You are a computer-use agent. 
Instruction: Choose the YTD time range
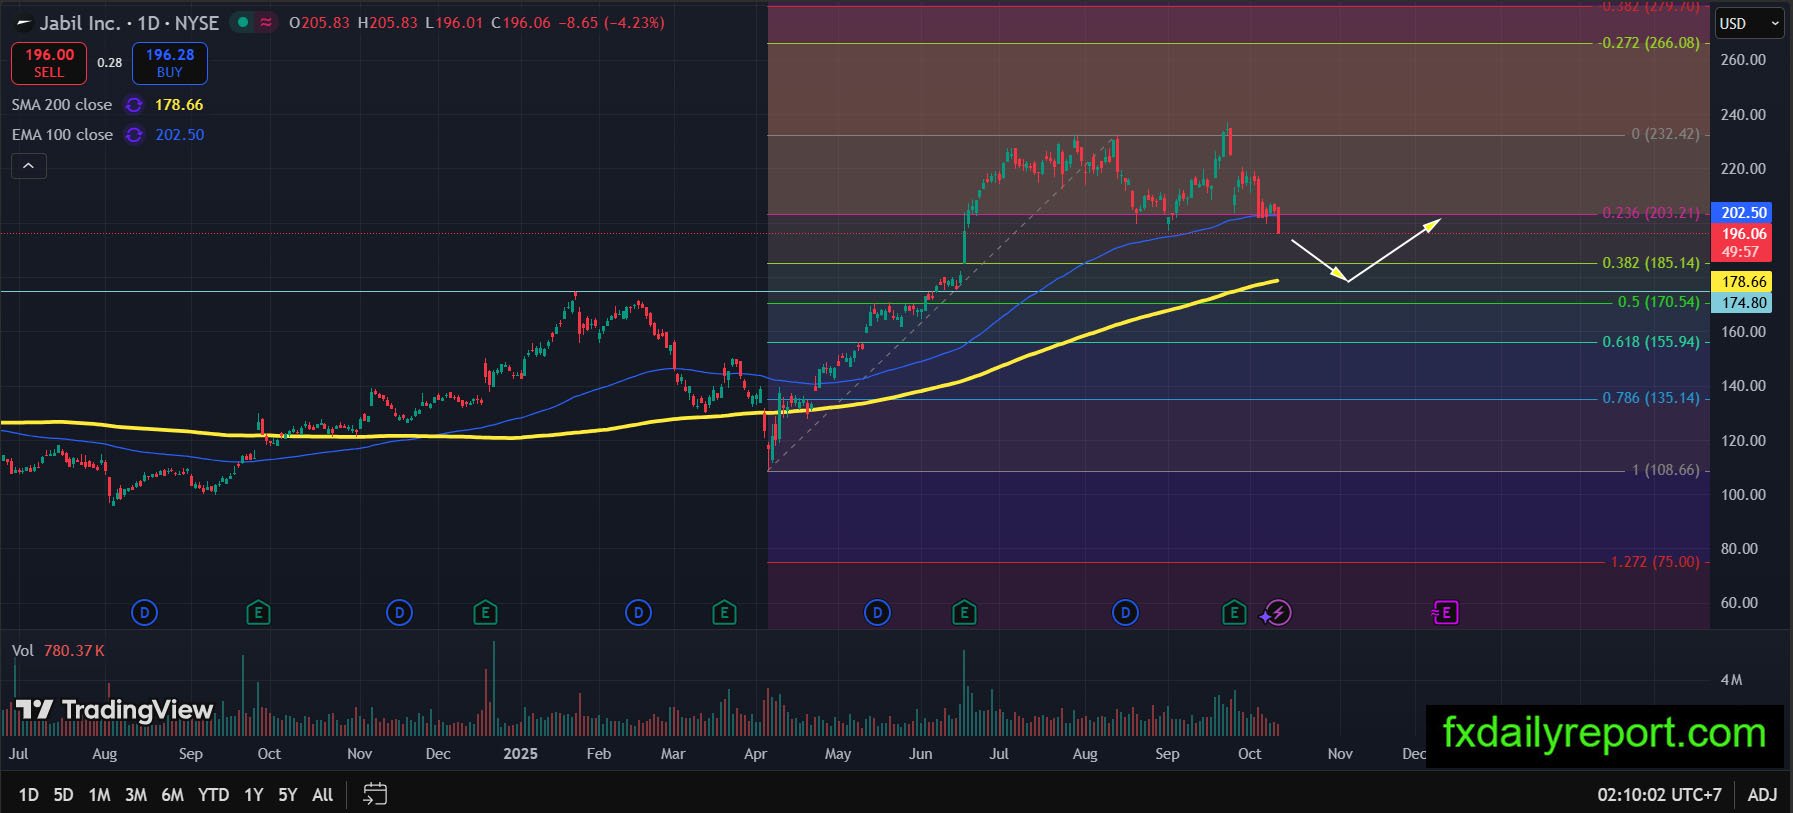click(213, 794)
